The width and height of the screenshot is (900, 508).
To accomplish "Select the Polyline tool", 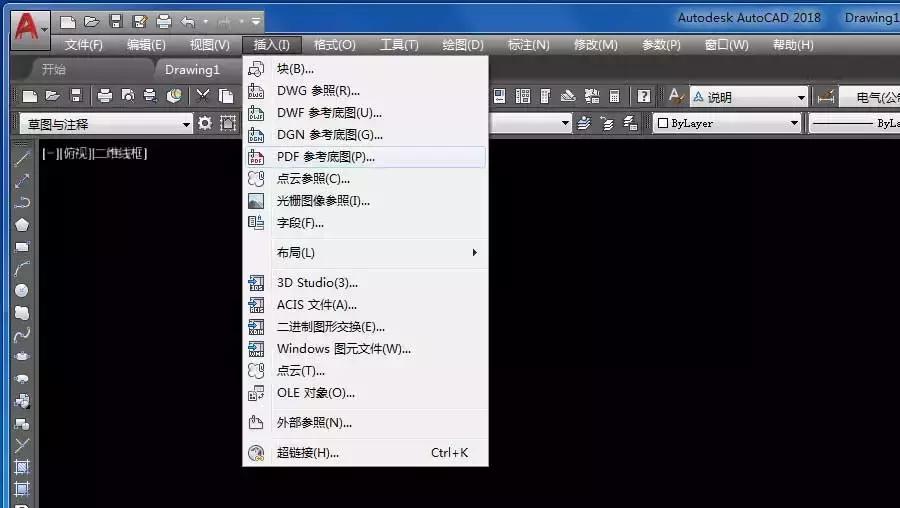I will [22, 202].
